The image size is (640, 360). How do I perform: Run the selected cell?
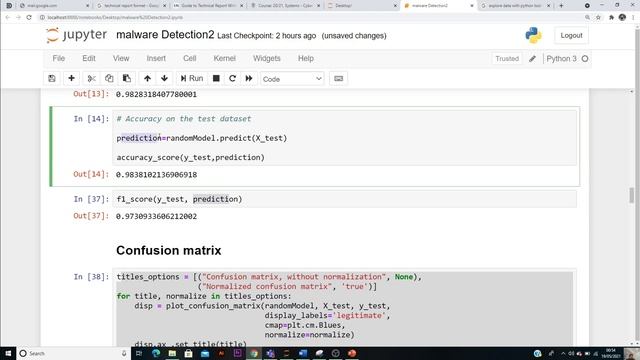pos(192,78)
